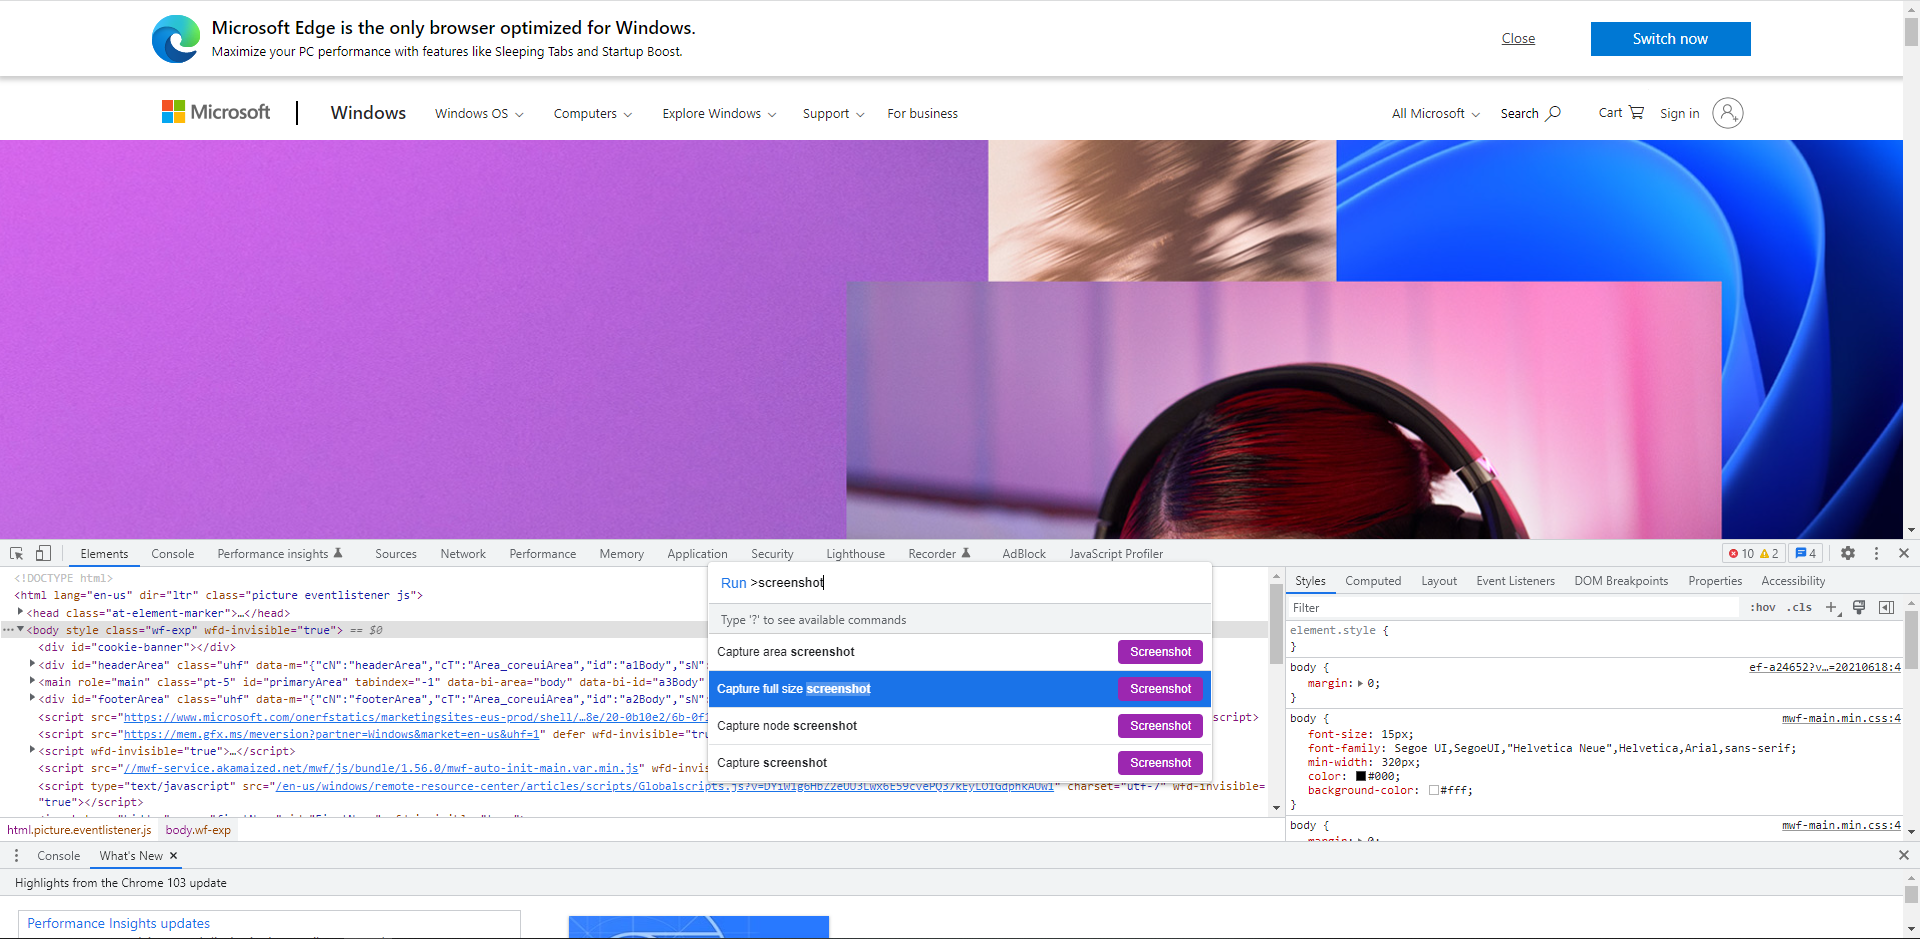
Task: Toggle the device toolbar icon
Action: [43, 553]
